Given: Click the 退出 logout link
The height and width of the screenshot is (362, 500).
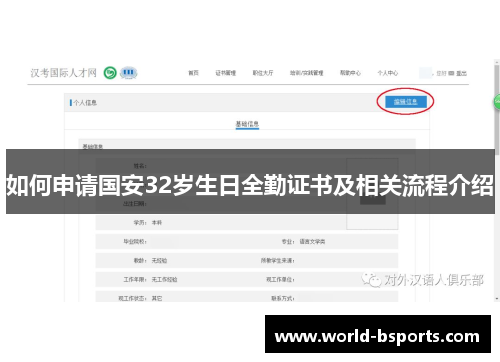Looking at the screenshot, I should coord(461,73).
